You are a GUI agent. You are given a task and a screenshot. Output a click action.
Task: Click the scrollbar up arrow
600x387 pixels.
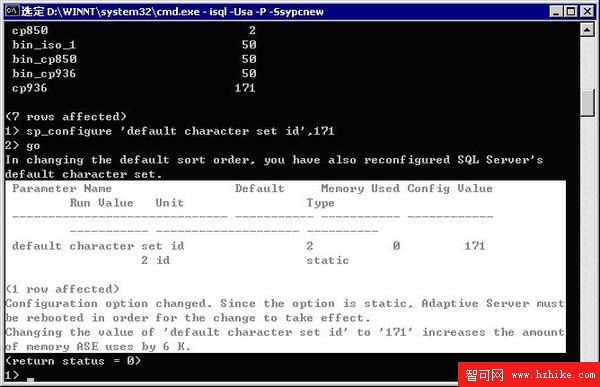click(x=587, y=29)
